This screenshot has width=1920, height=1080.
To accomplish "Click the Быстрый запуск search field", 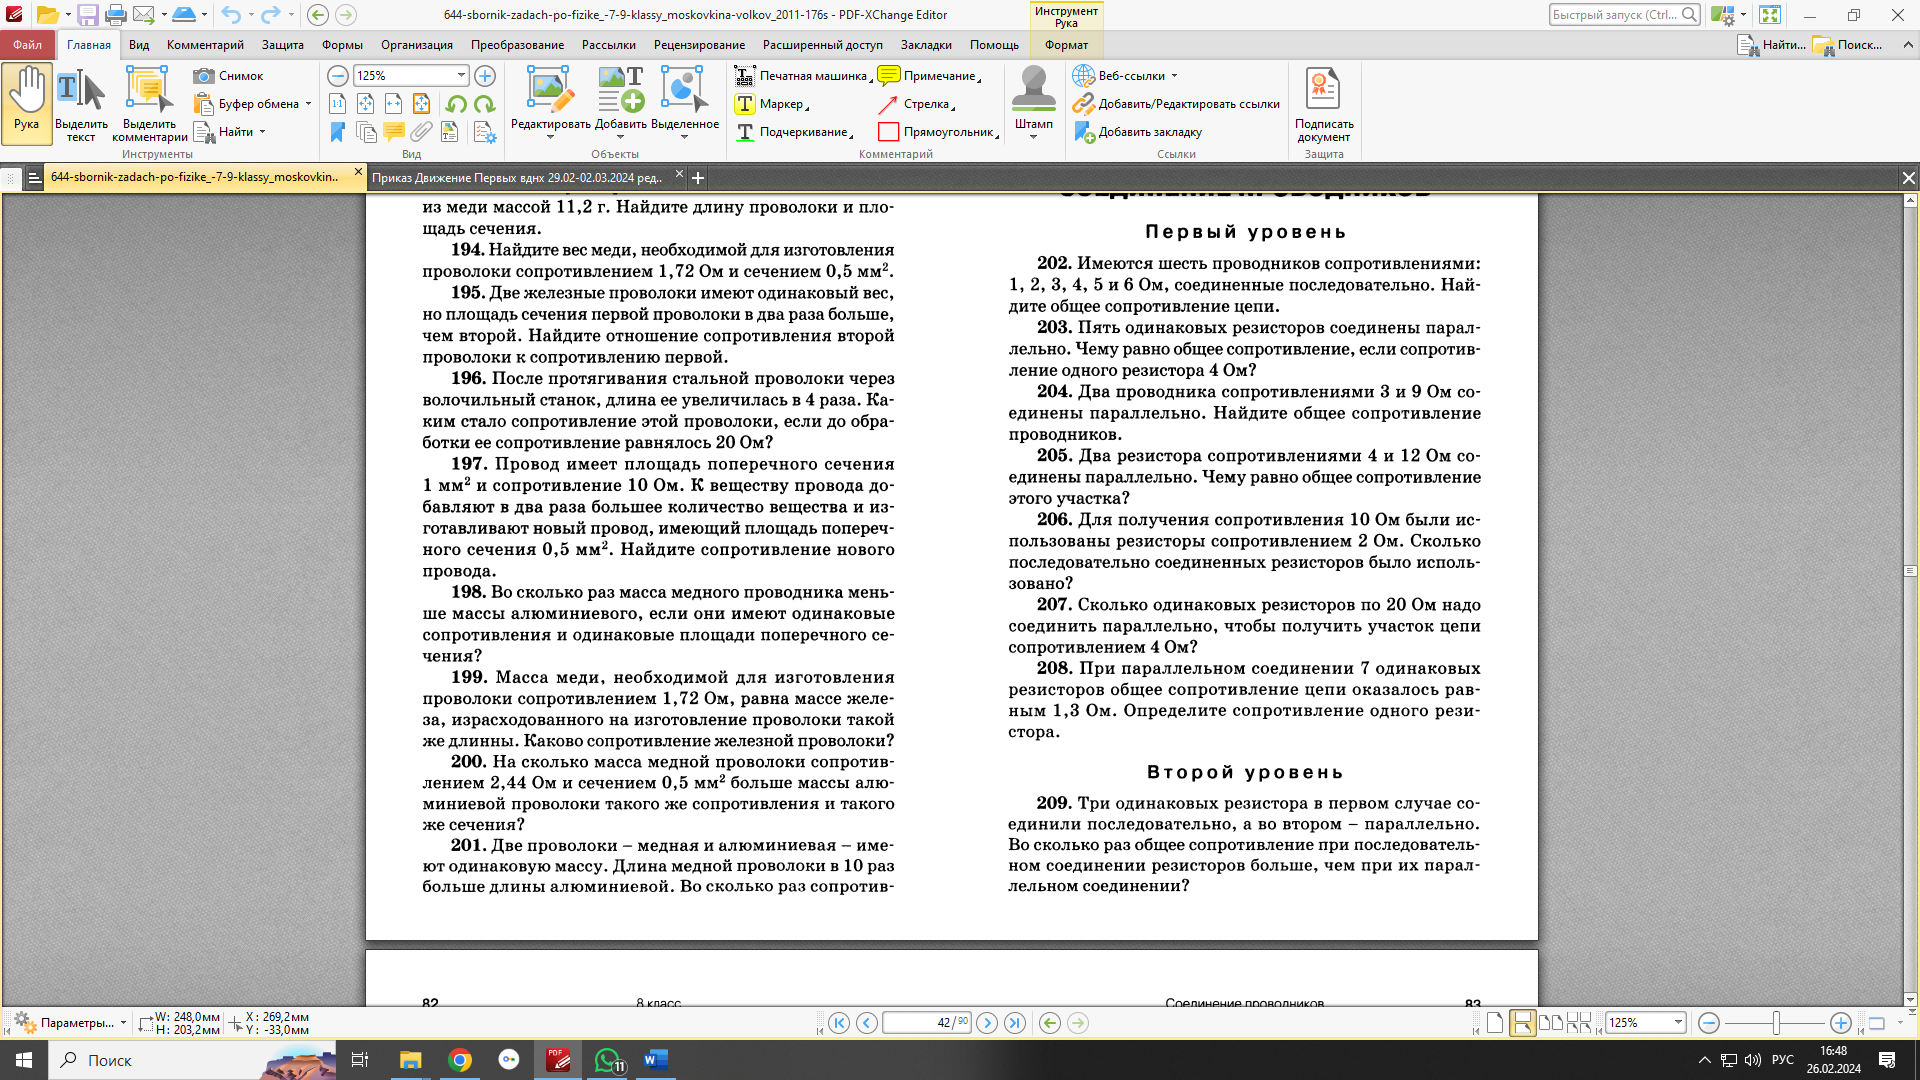I will click(x=1624, y=15).
